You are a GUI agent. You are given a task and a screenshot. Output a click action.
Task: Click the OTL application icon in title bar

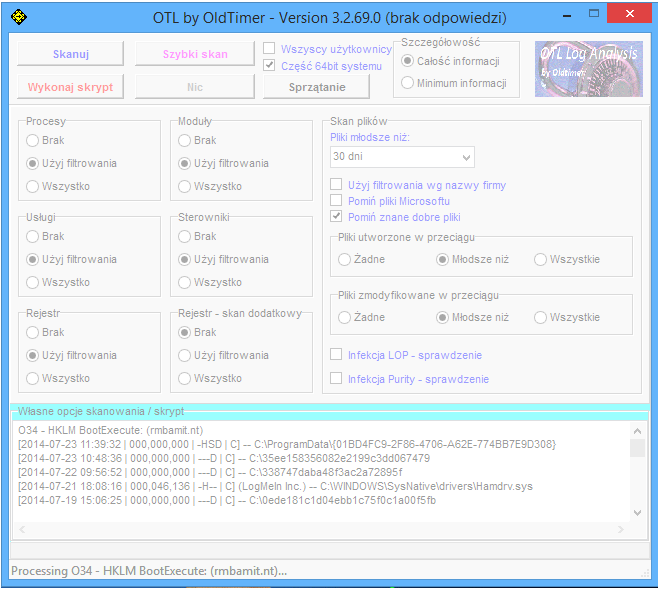[x=19, y=17]
